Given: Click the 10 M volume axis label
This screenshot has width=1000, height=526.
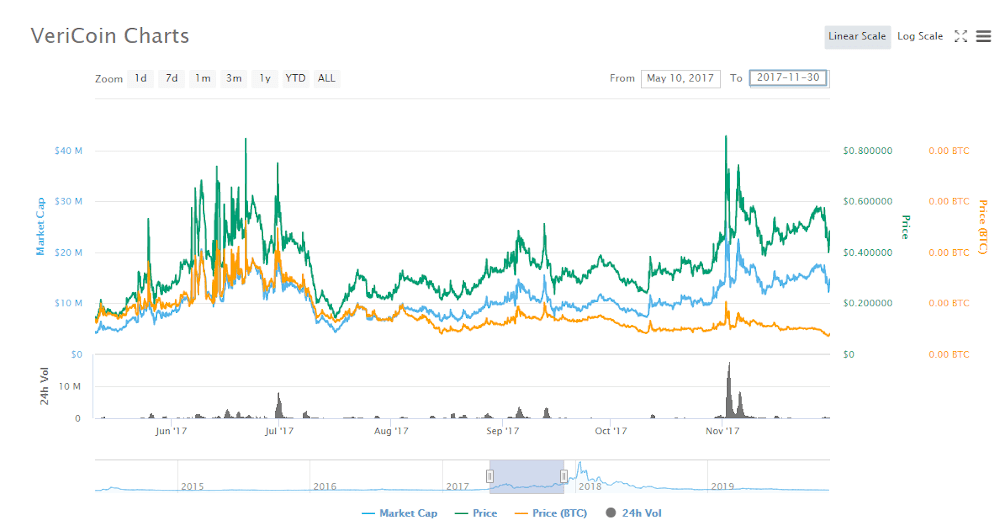Looking at the screenshot, I should pyautogui.click(x=70, y=386).
